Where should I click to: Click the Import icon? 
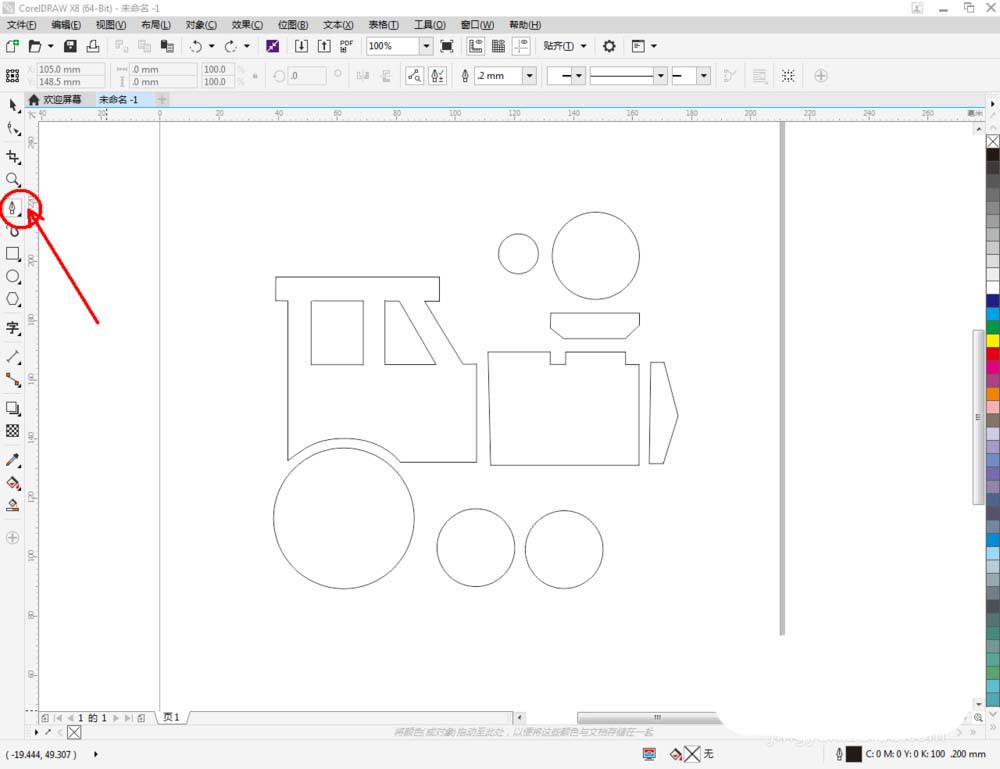click(301, 46)
